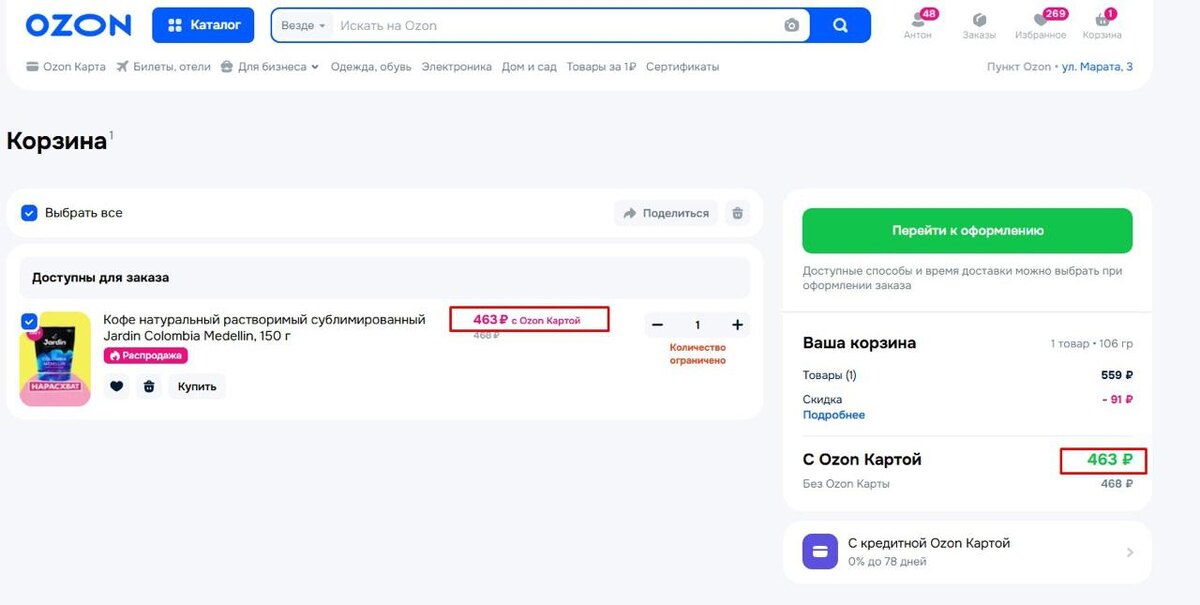Go to Дом и сад category
1200x605 pixels.
click(529, 67)
